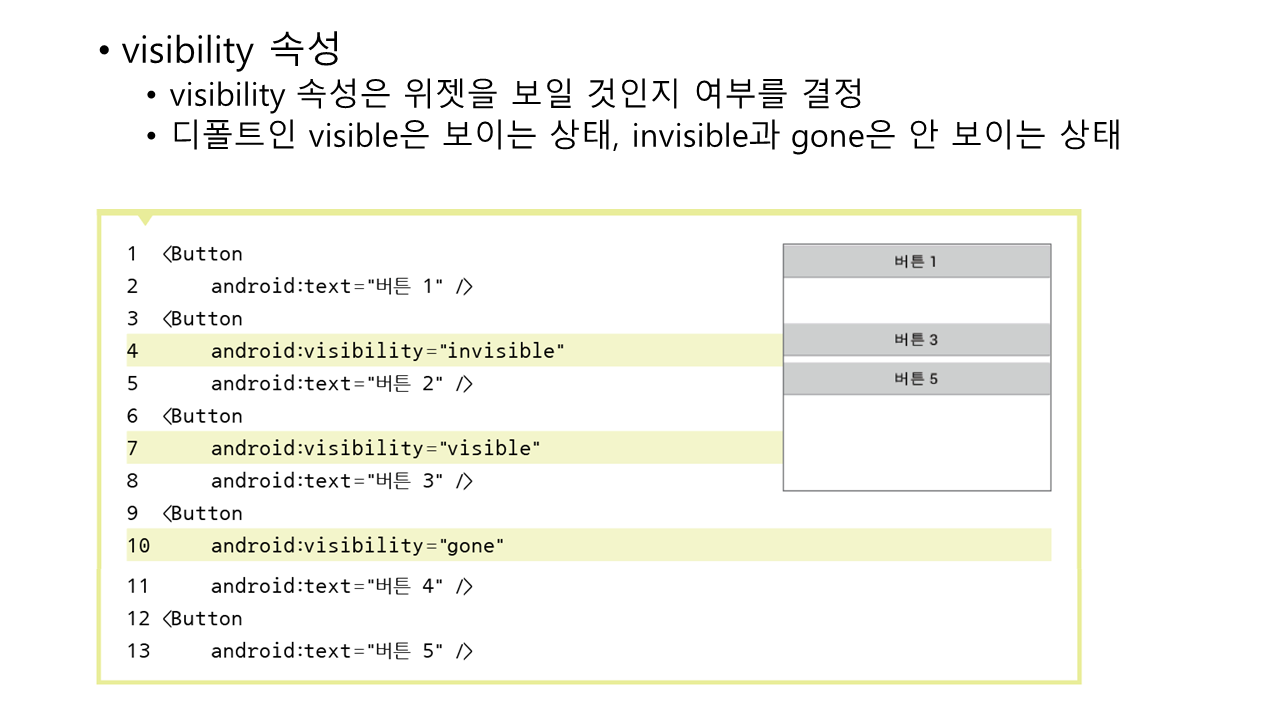Image resolution: width=1280 pixels, height=720 pixels.
Task: Click the 버튼 1 button in preview
Action: tap(916, 262)
